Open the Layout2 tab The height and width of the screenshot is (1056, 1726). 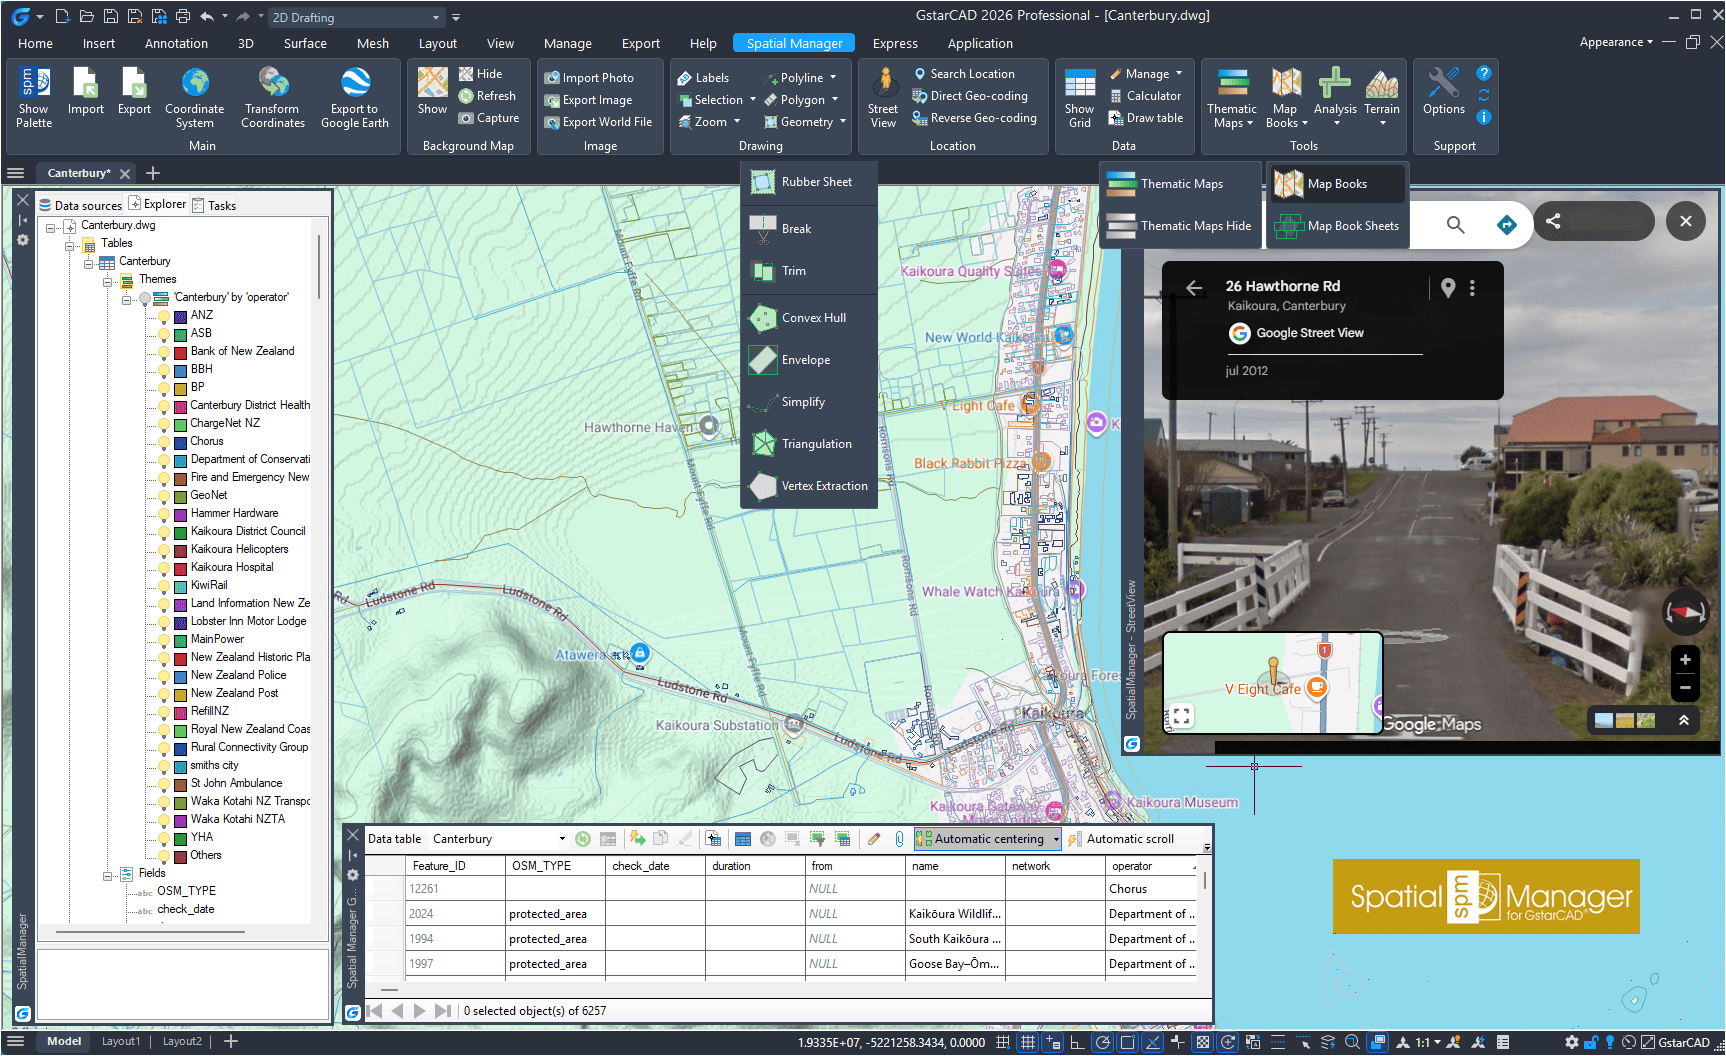(x=182, y=1041)
